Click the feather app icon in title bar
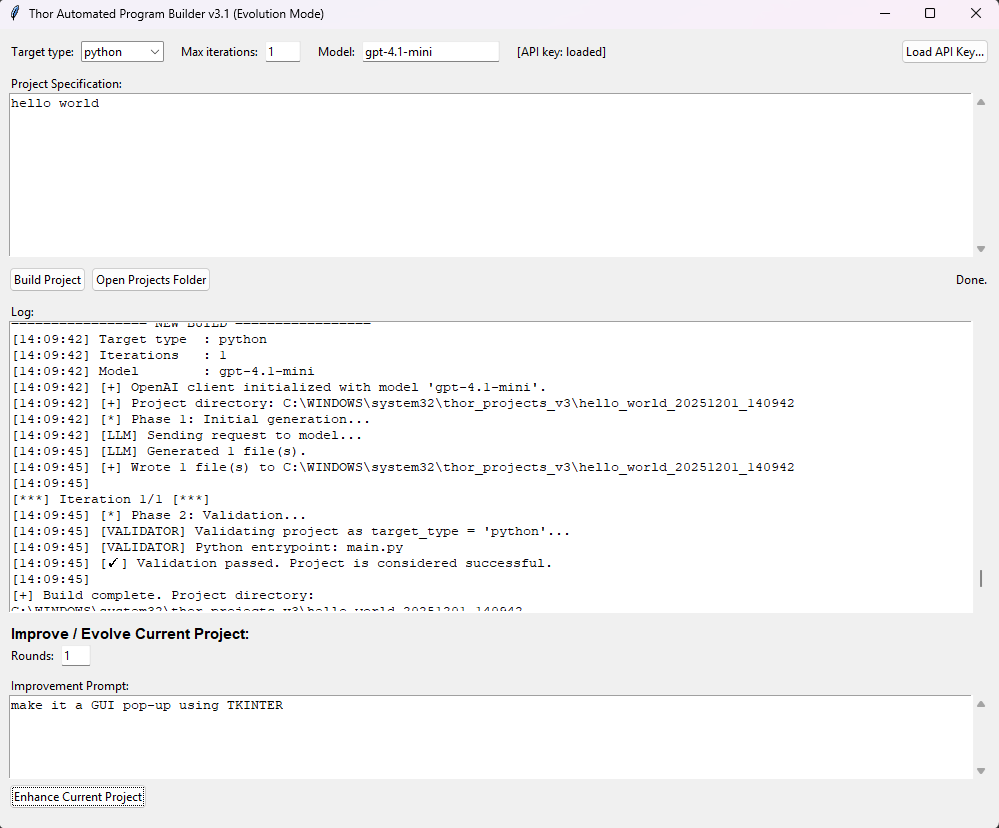 tap(15, 14)
